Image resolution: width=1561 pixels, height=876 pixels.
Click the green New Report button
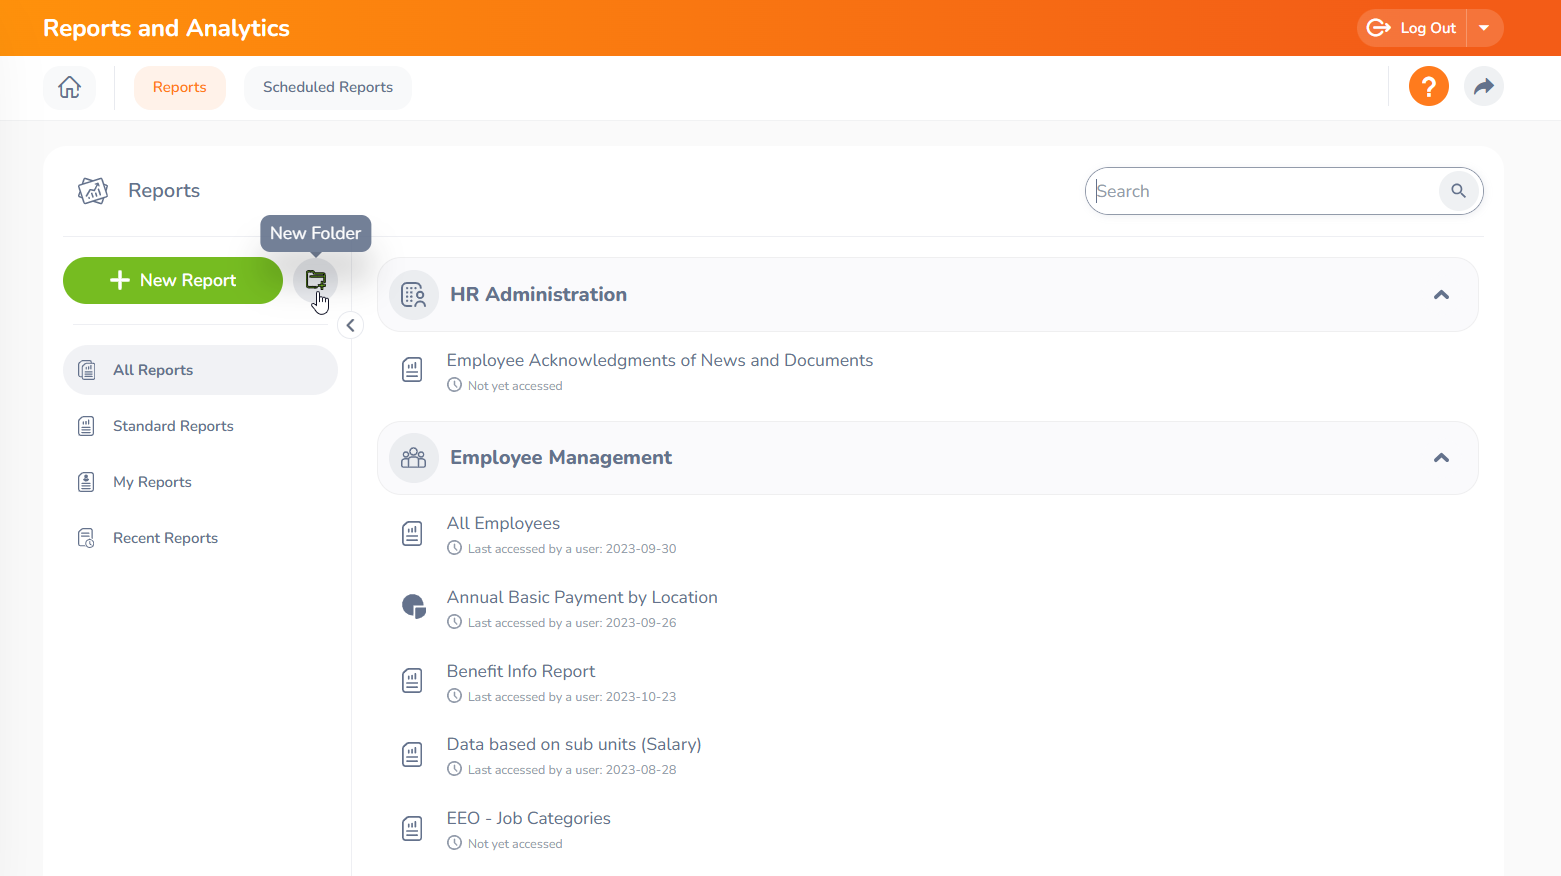[173, 280]
